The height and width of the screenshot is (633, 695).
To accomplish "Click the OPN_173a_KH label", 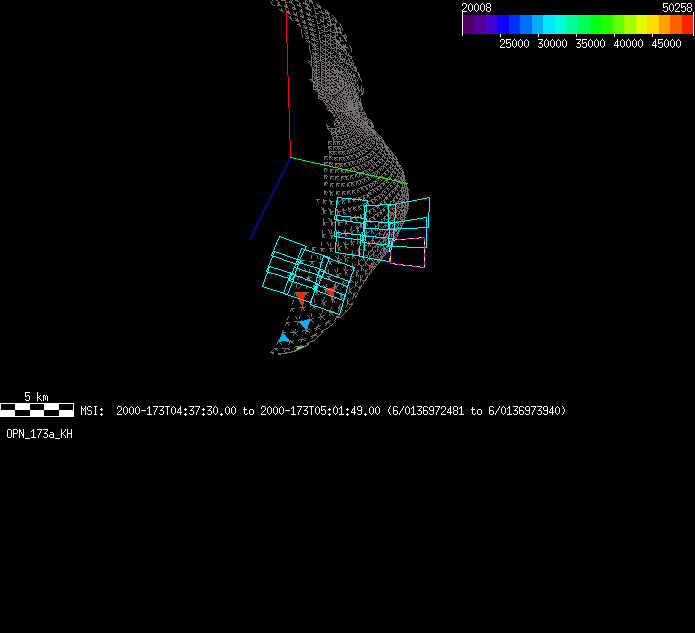I will [x=39, y=434].
